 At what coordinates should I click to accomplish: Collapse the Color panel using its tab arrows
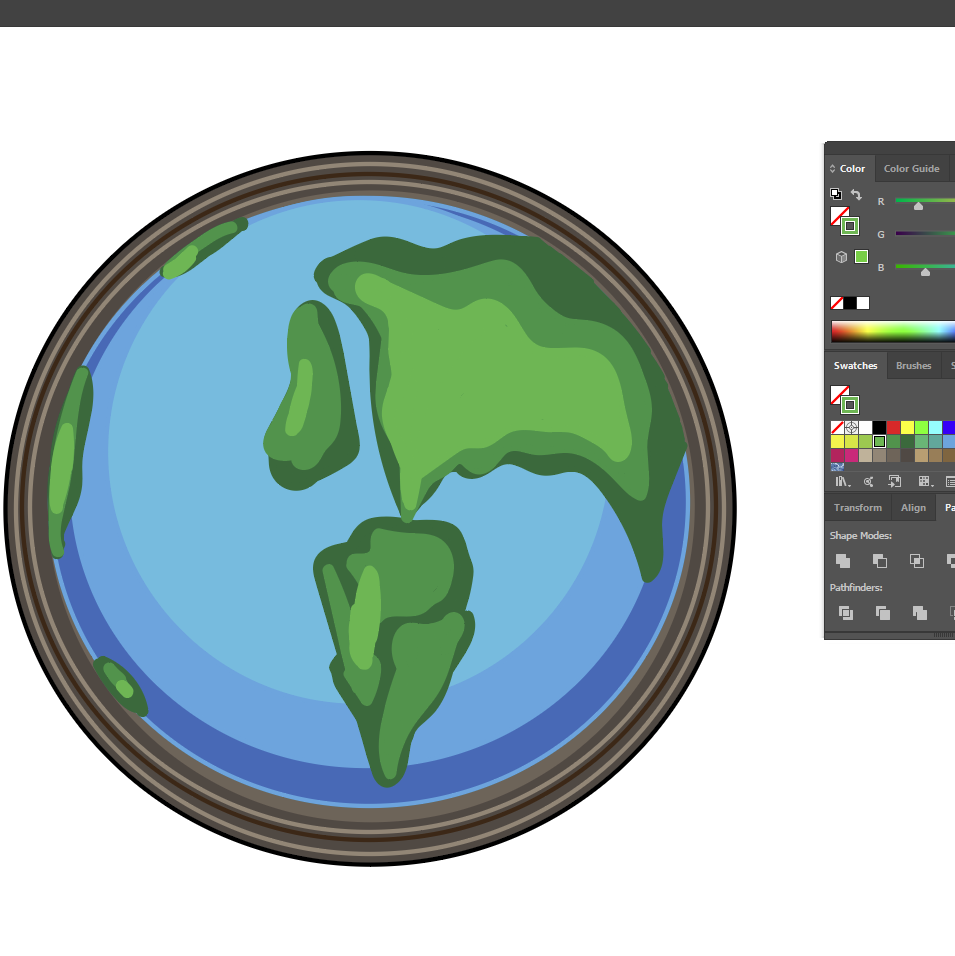(832, 169)
